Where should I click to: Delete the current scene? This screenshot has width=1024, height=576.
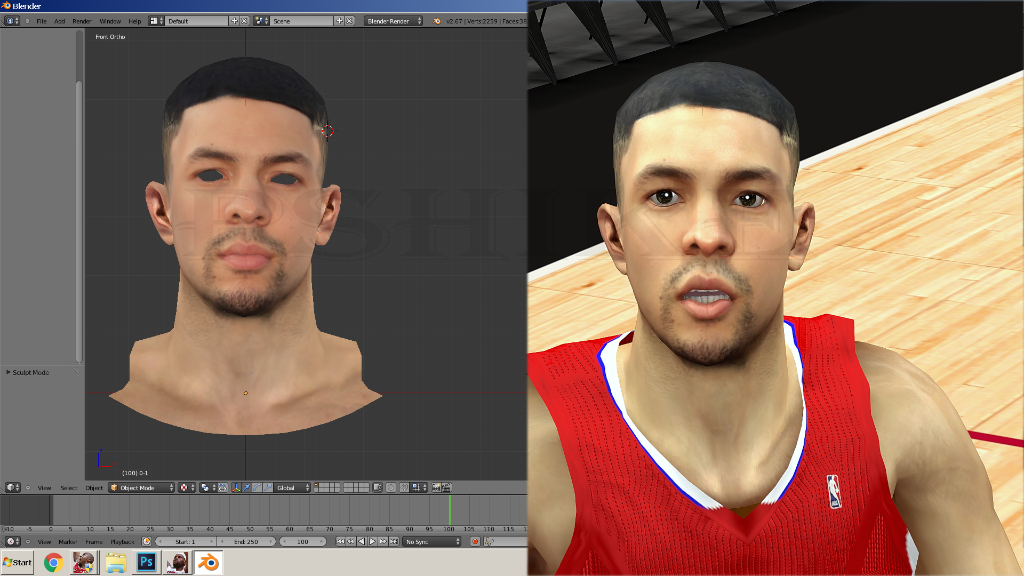(349, 21)
